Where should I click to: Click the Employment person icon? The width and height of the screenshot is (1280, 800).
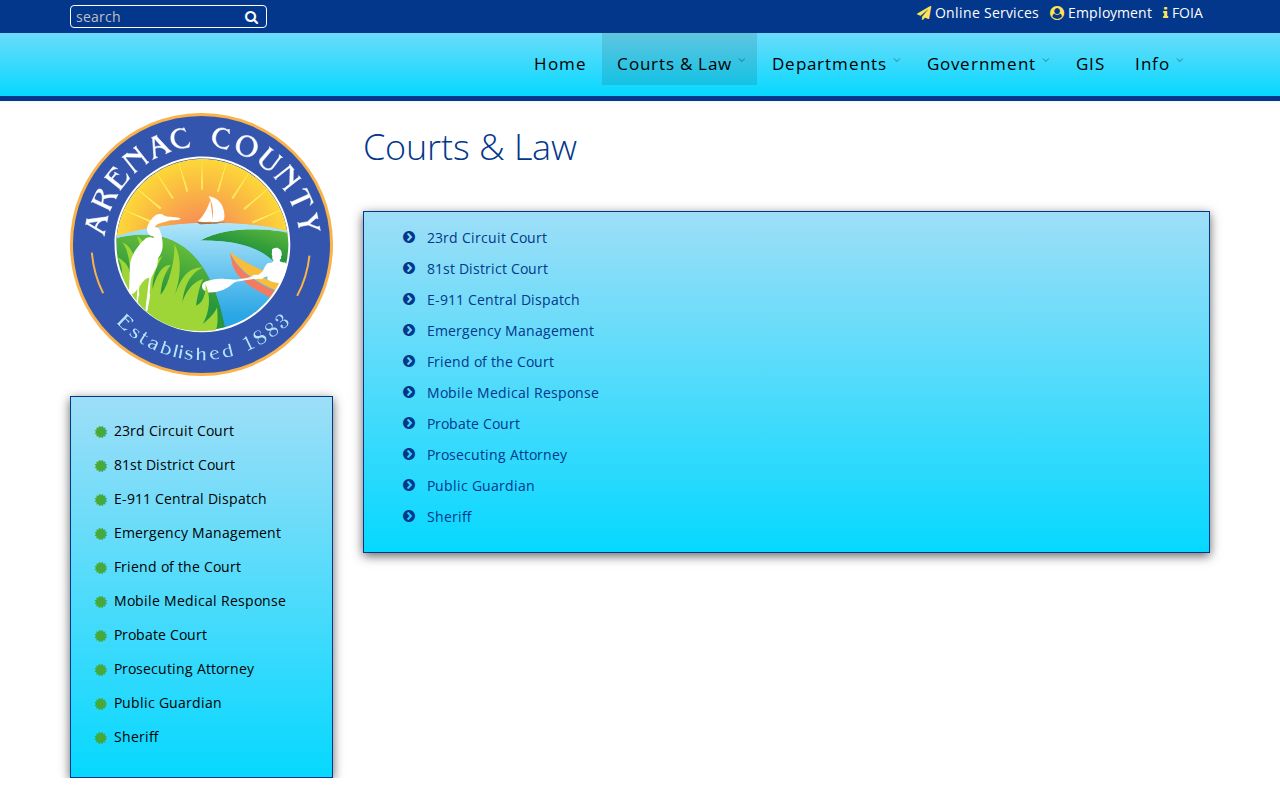click(x=1057, y=13)
